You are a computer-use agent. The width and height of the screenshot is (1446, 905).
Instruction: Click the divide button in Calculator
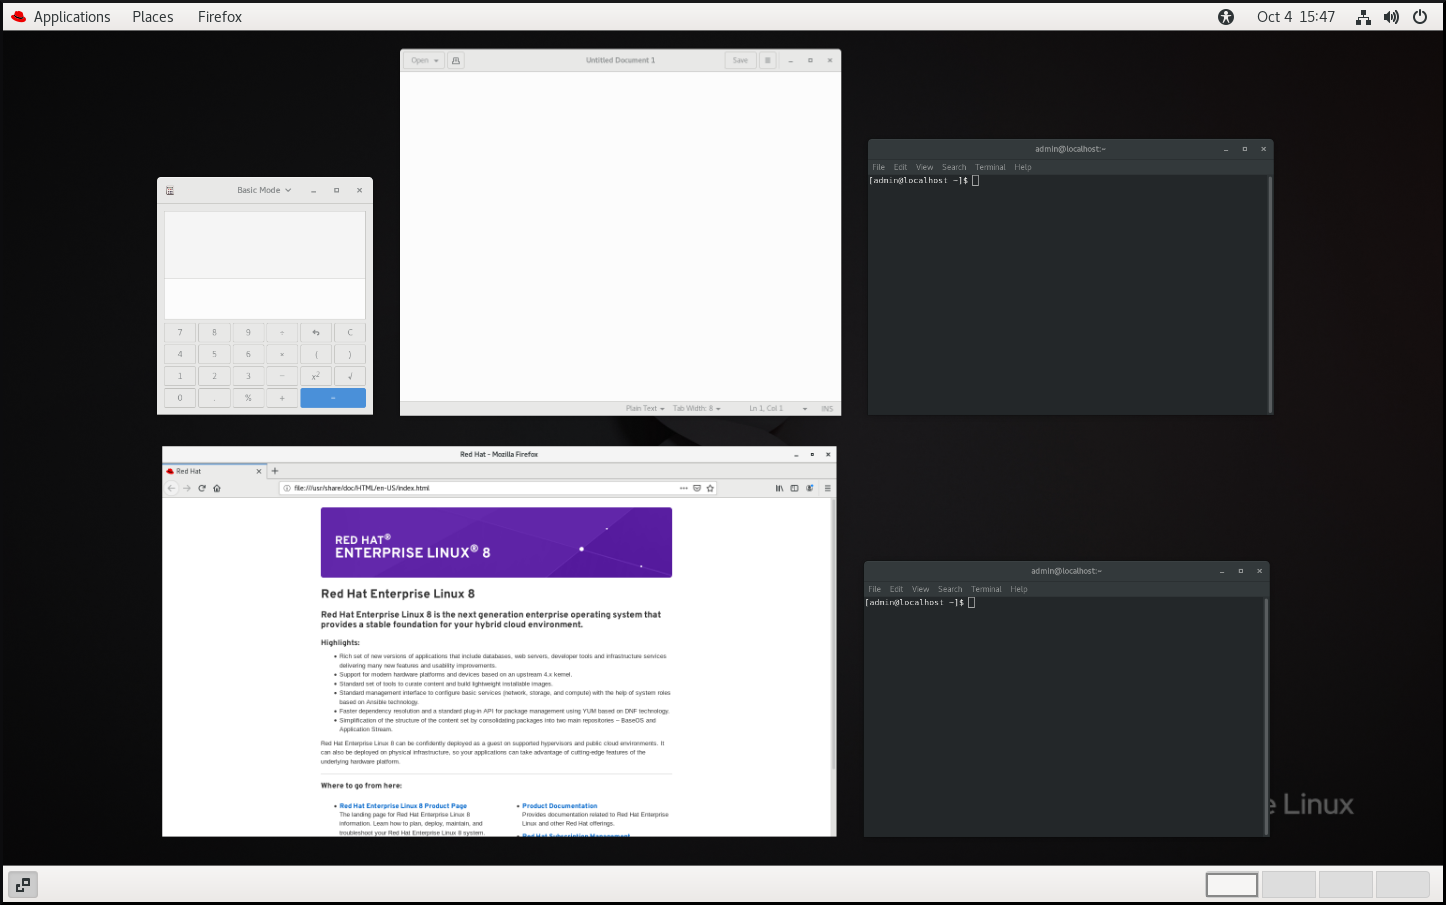[x=282, y=332]
